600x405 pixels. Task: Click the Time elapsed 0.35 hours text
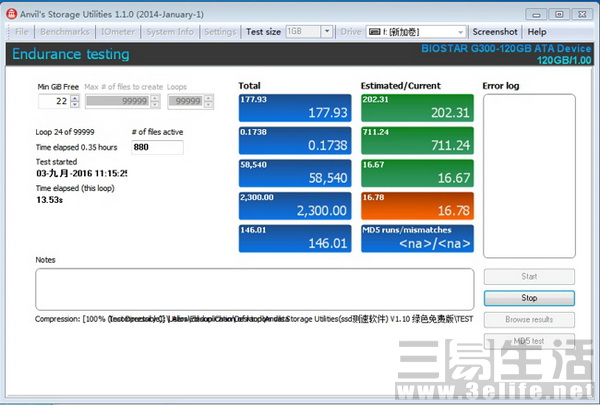[x=77, y=147]
